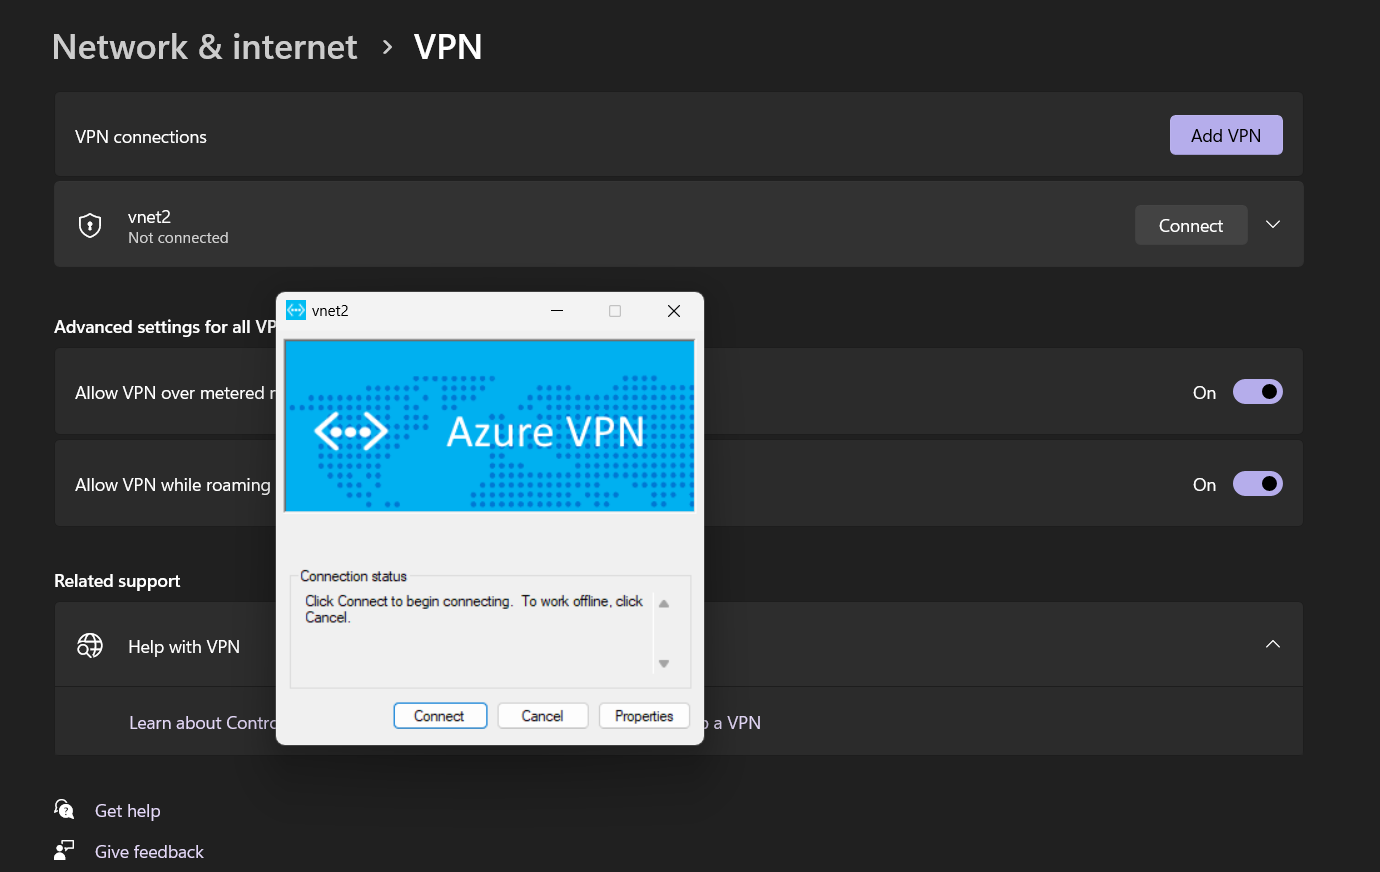Expand the vnet2 connection details chevron
Image resolution: width=1380 pixels, height=872 pixels.
(1272, 224)
